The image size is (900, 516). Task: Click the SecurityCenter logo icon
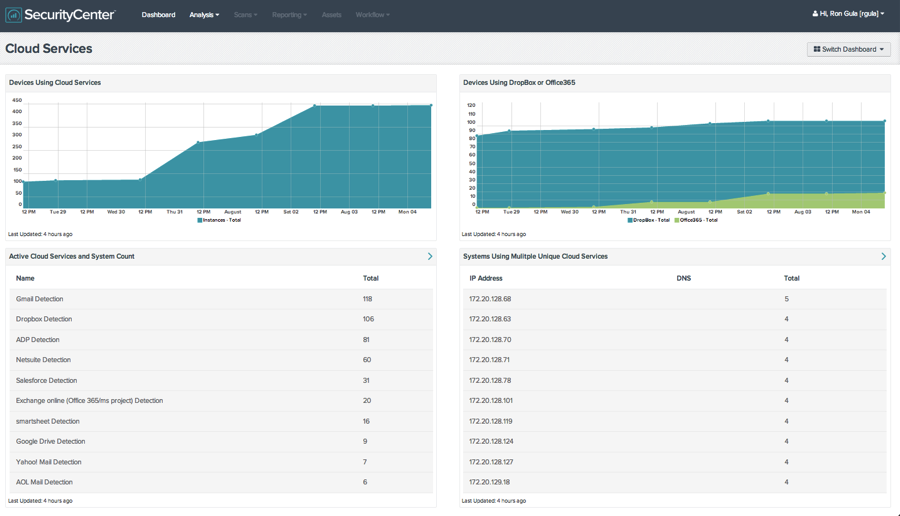click(x=13, y=15)
